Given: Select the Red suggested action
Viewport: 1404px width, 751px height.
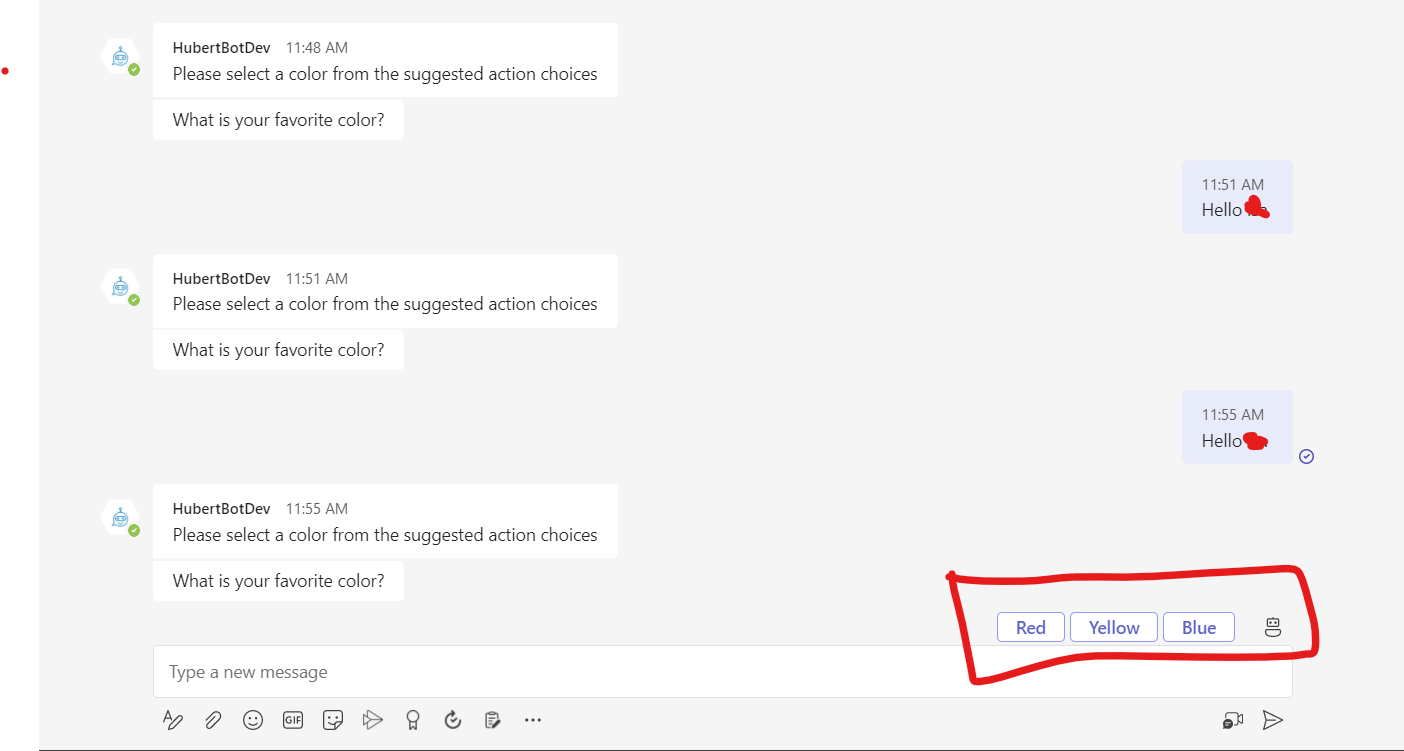Looking at the screenshot, I should point(1030,627).
